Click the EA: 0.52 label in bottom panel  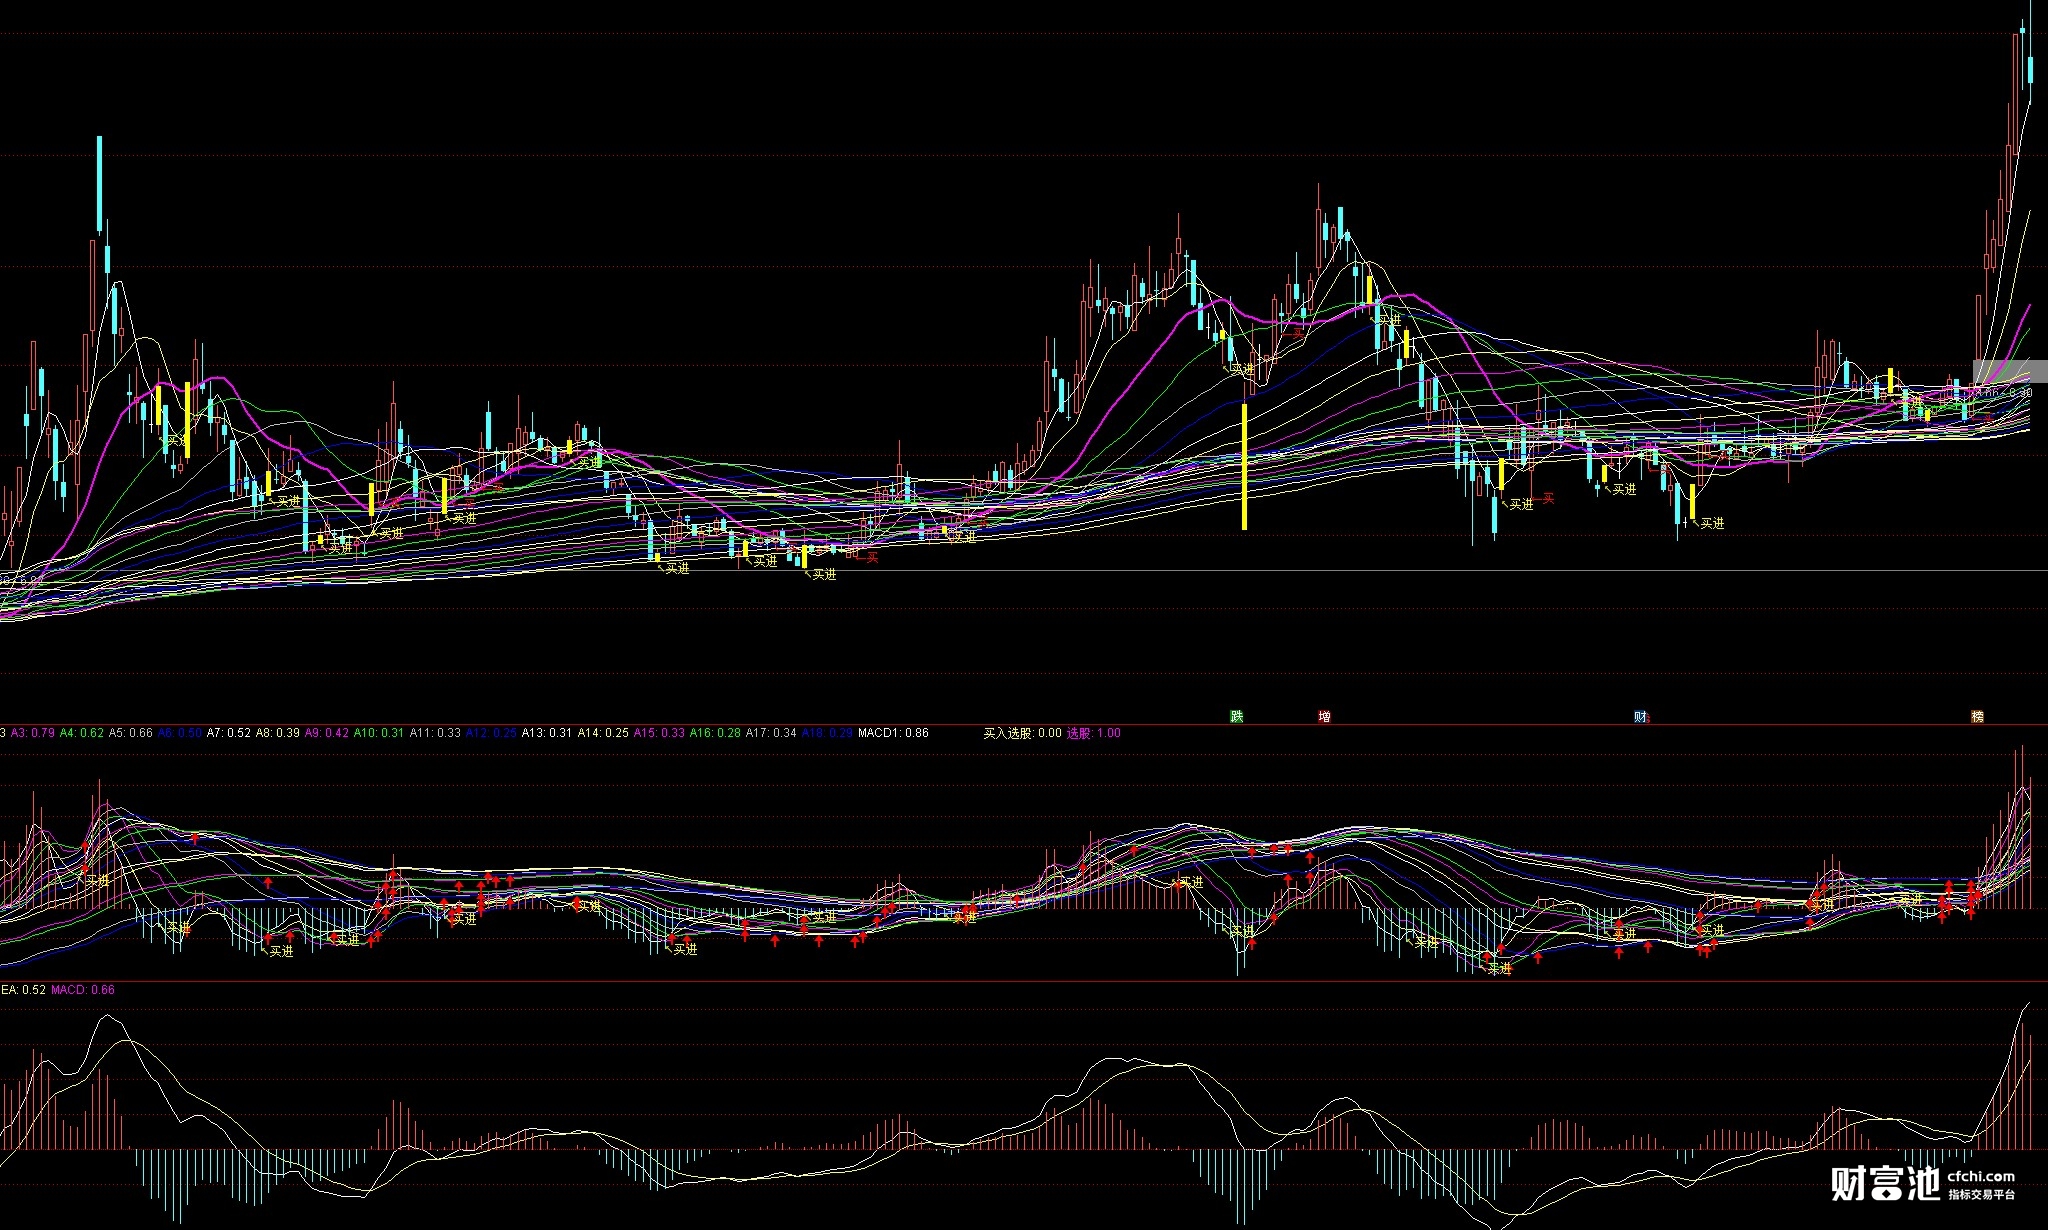click(x=23, y=990)
